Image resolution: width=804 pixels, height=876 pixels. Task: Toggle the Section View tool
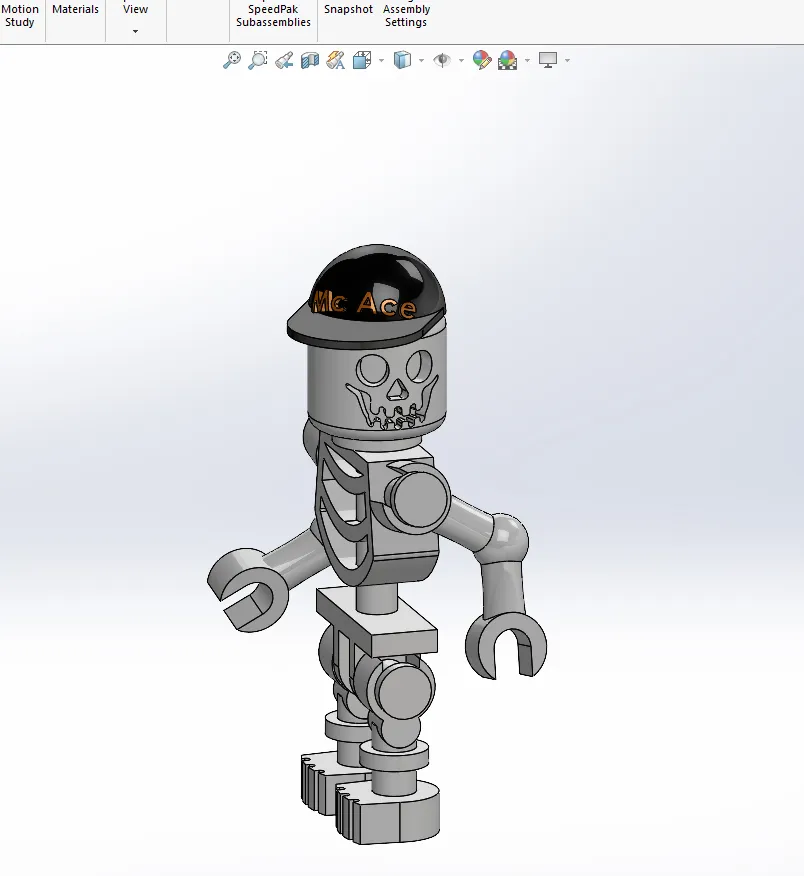click(x=310, y=60)
